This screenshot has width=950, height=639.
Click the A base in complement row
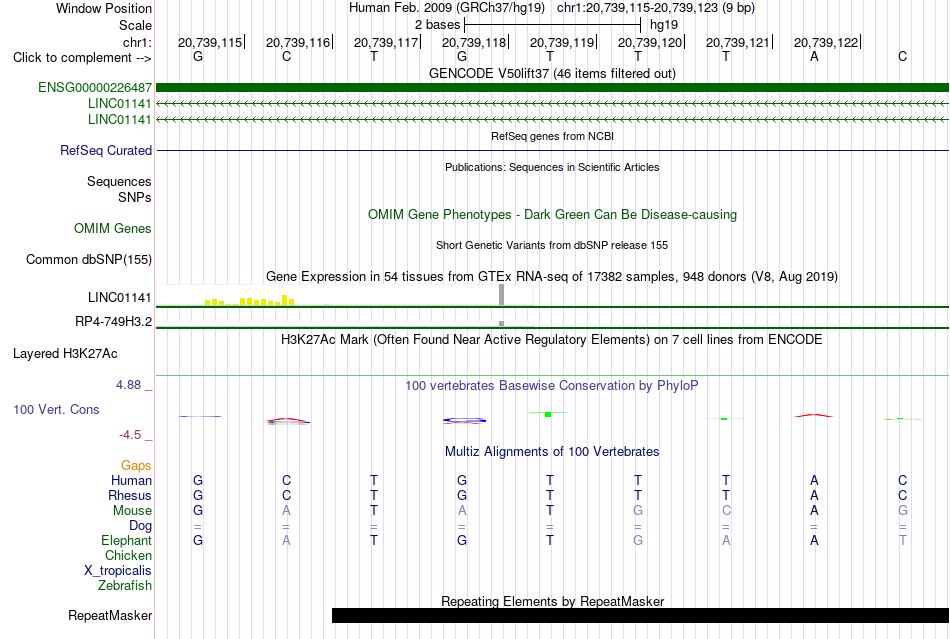coord(814,56)
